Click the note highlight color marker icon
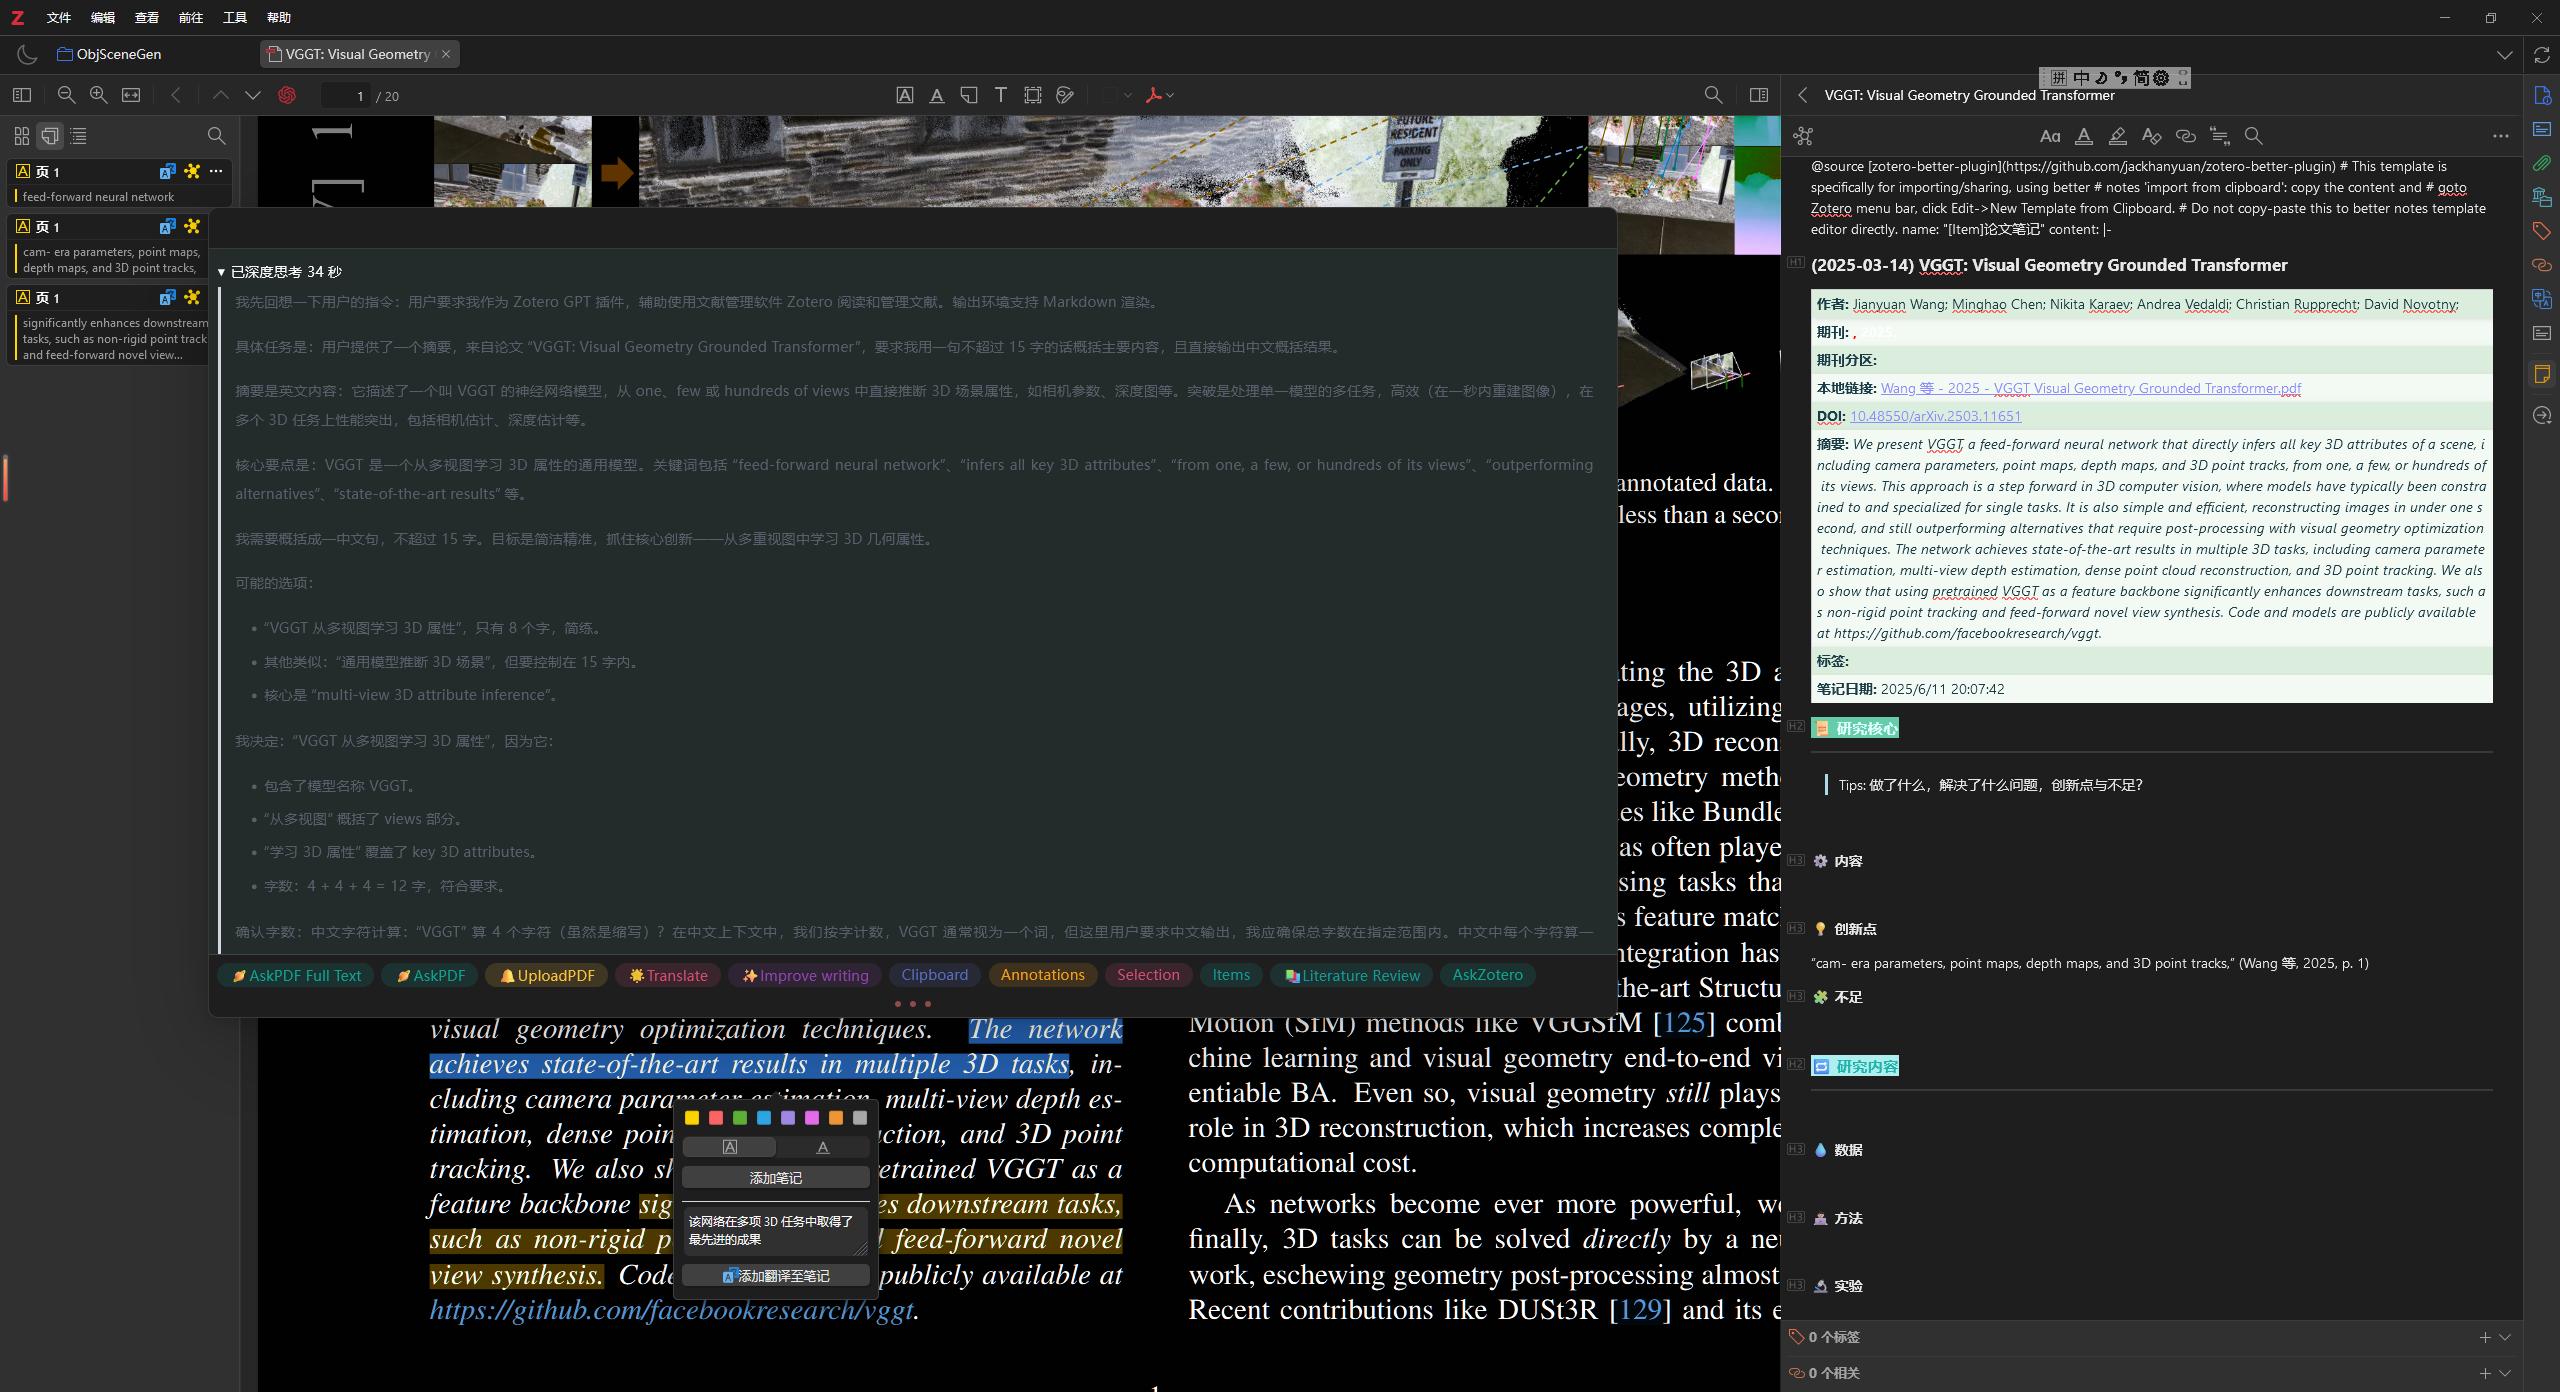The height and width of the screenshot is (1392, 2560). pos(2117,136)
